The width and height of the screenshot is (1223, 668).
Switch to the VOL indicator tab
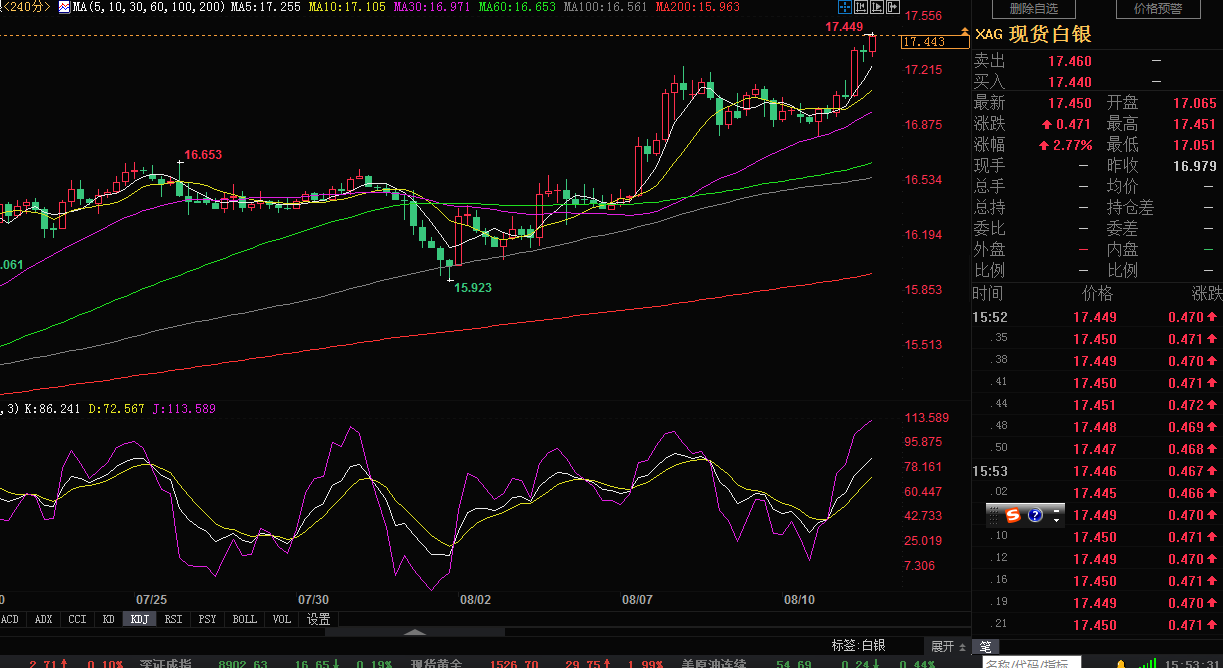click(282, 619)
